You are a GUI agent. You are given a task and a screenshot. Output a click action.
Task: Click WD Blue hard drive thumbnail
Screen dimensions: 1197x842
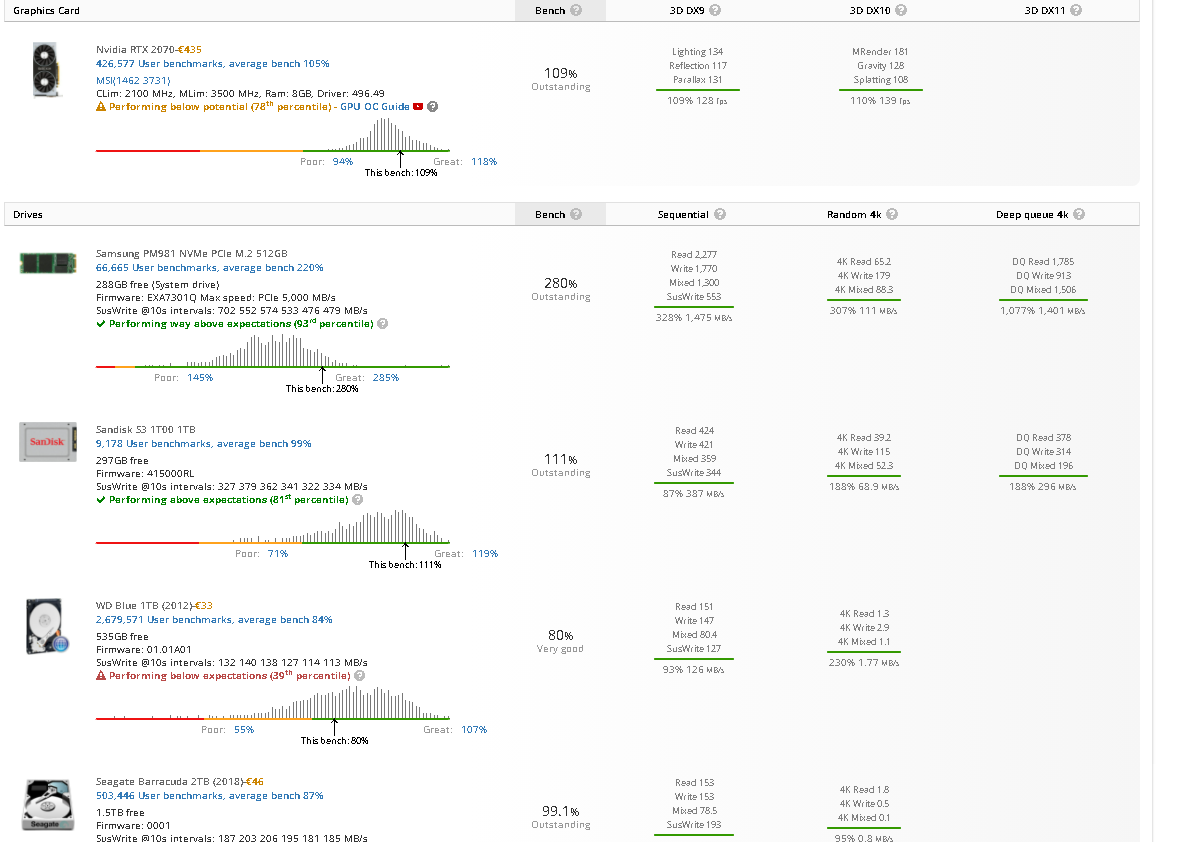tap(47, 627)
